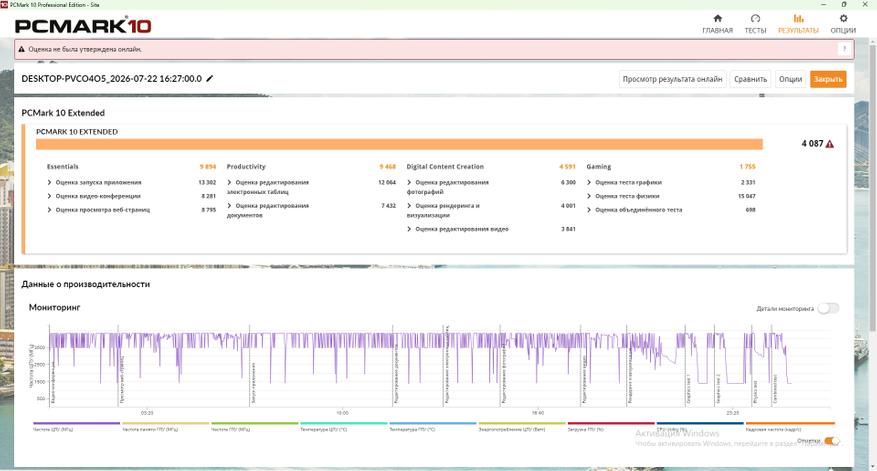Expand Оценка запуска приложения
This screenshot has height=471, width=877.
pos(49,182)
